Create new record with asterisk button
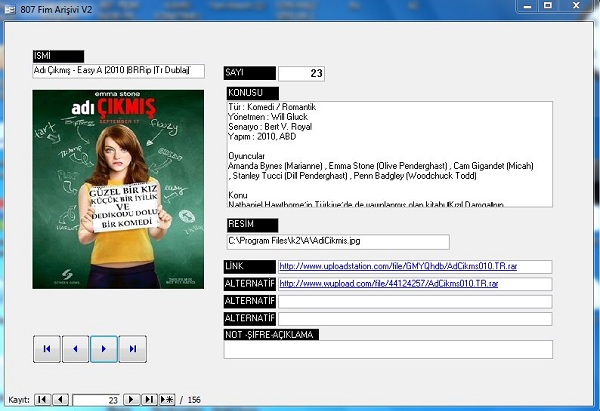This screenshot has height=411, width=600. click(167, 400)
